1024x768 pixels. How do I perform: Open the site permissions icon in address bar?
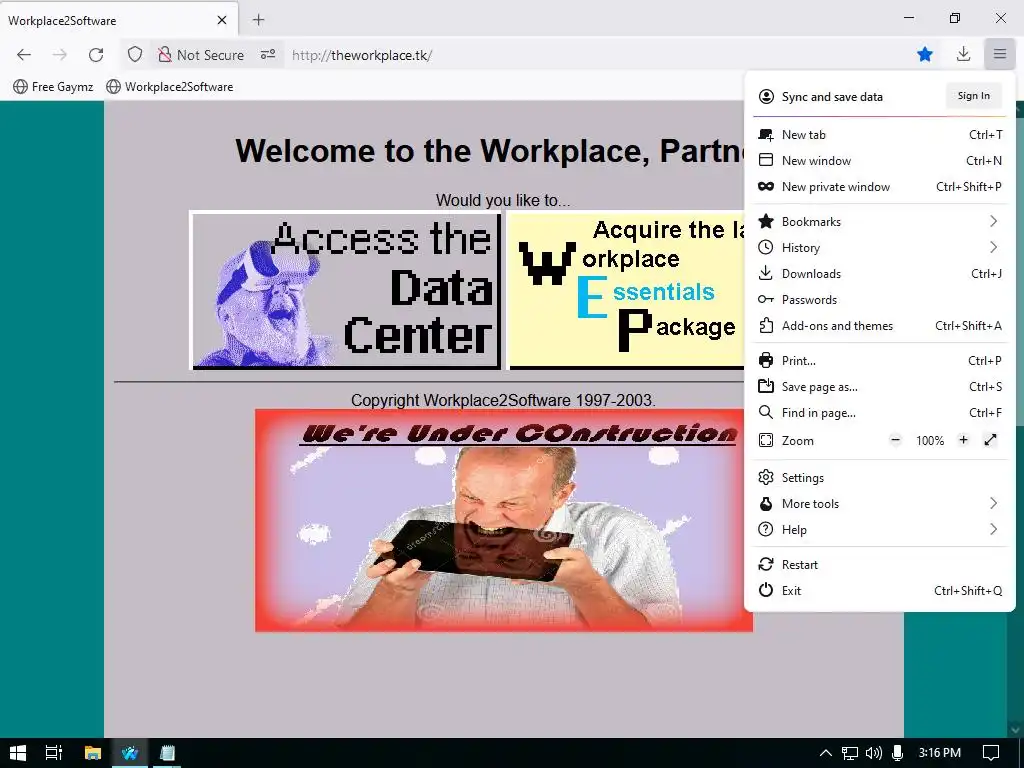[x=268, y=55]
